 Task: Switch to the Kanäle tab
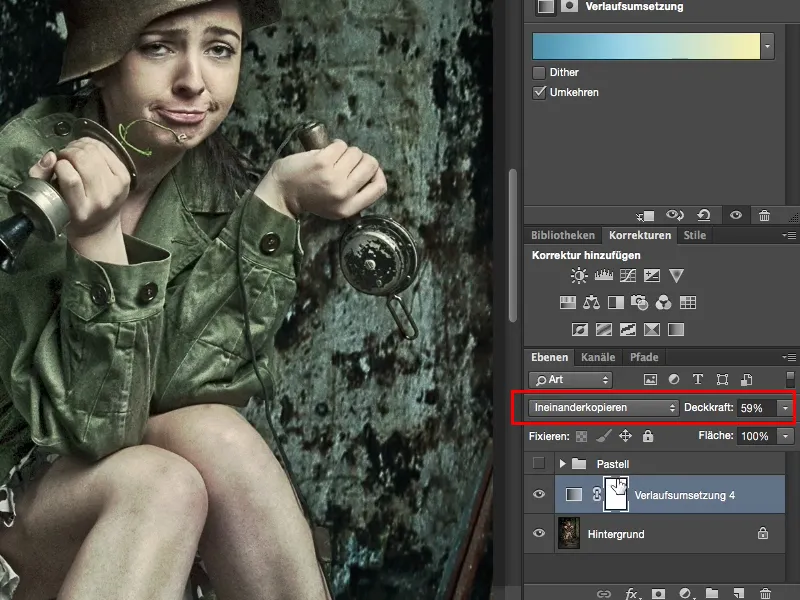click(598, 357)
